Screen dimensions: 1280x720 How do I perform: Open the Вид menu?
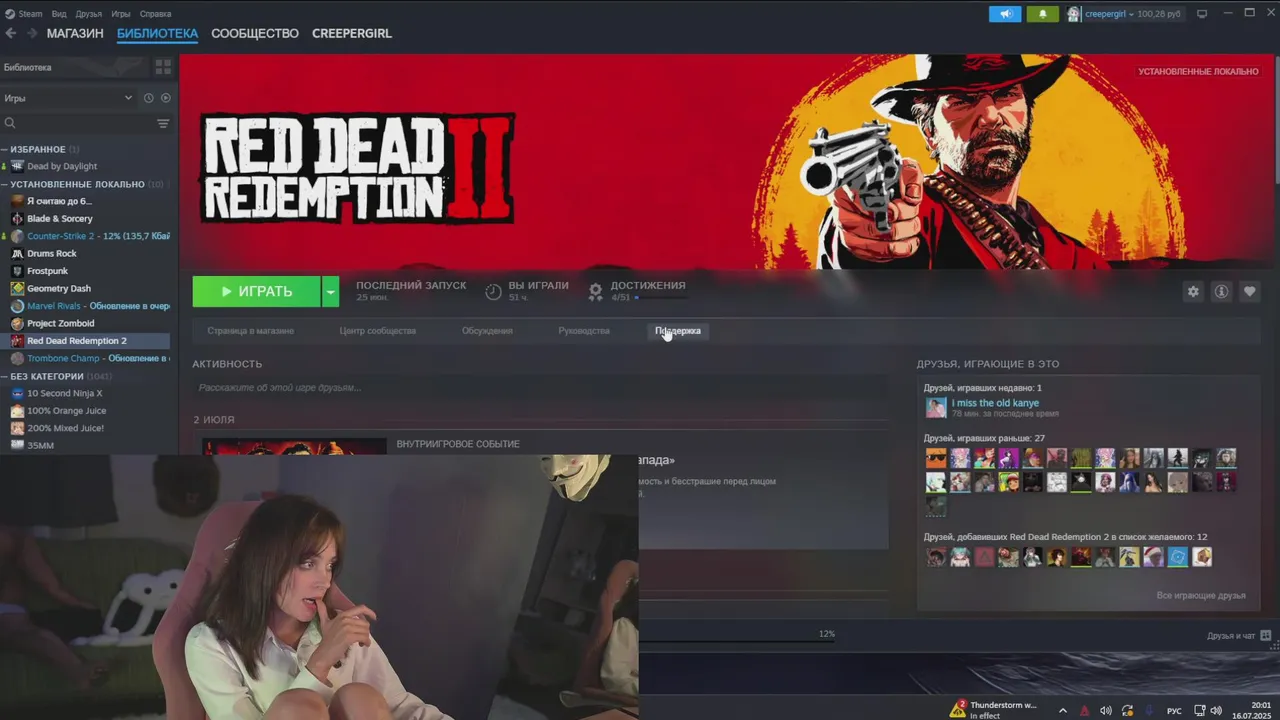pyautogui.click(x=59, y=14)
